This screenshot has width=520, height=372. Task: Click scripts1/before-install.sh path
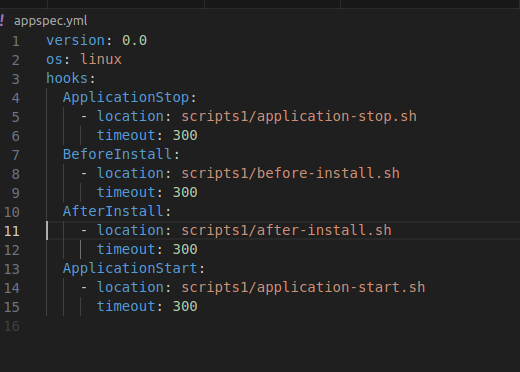click(290, 174)
